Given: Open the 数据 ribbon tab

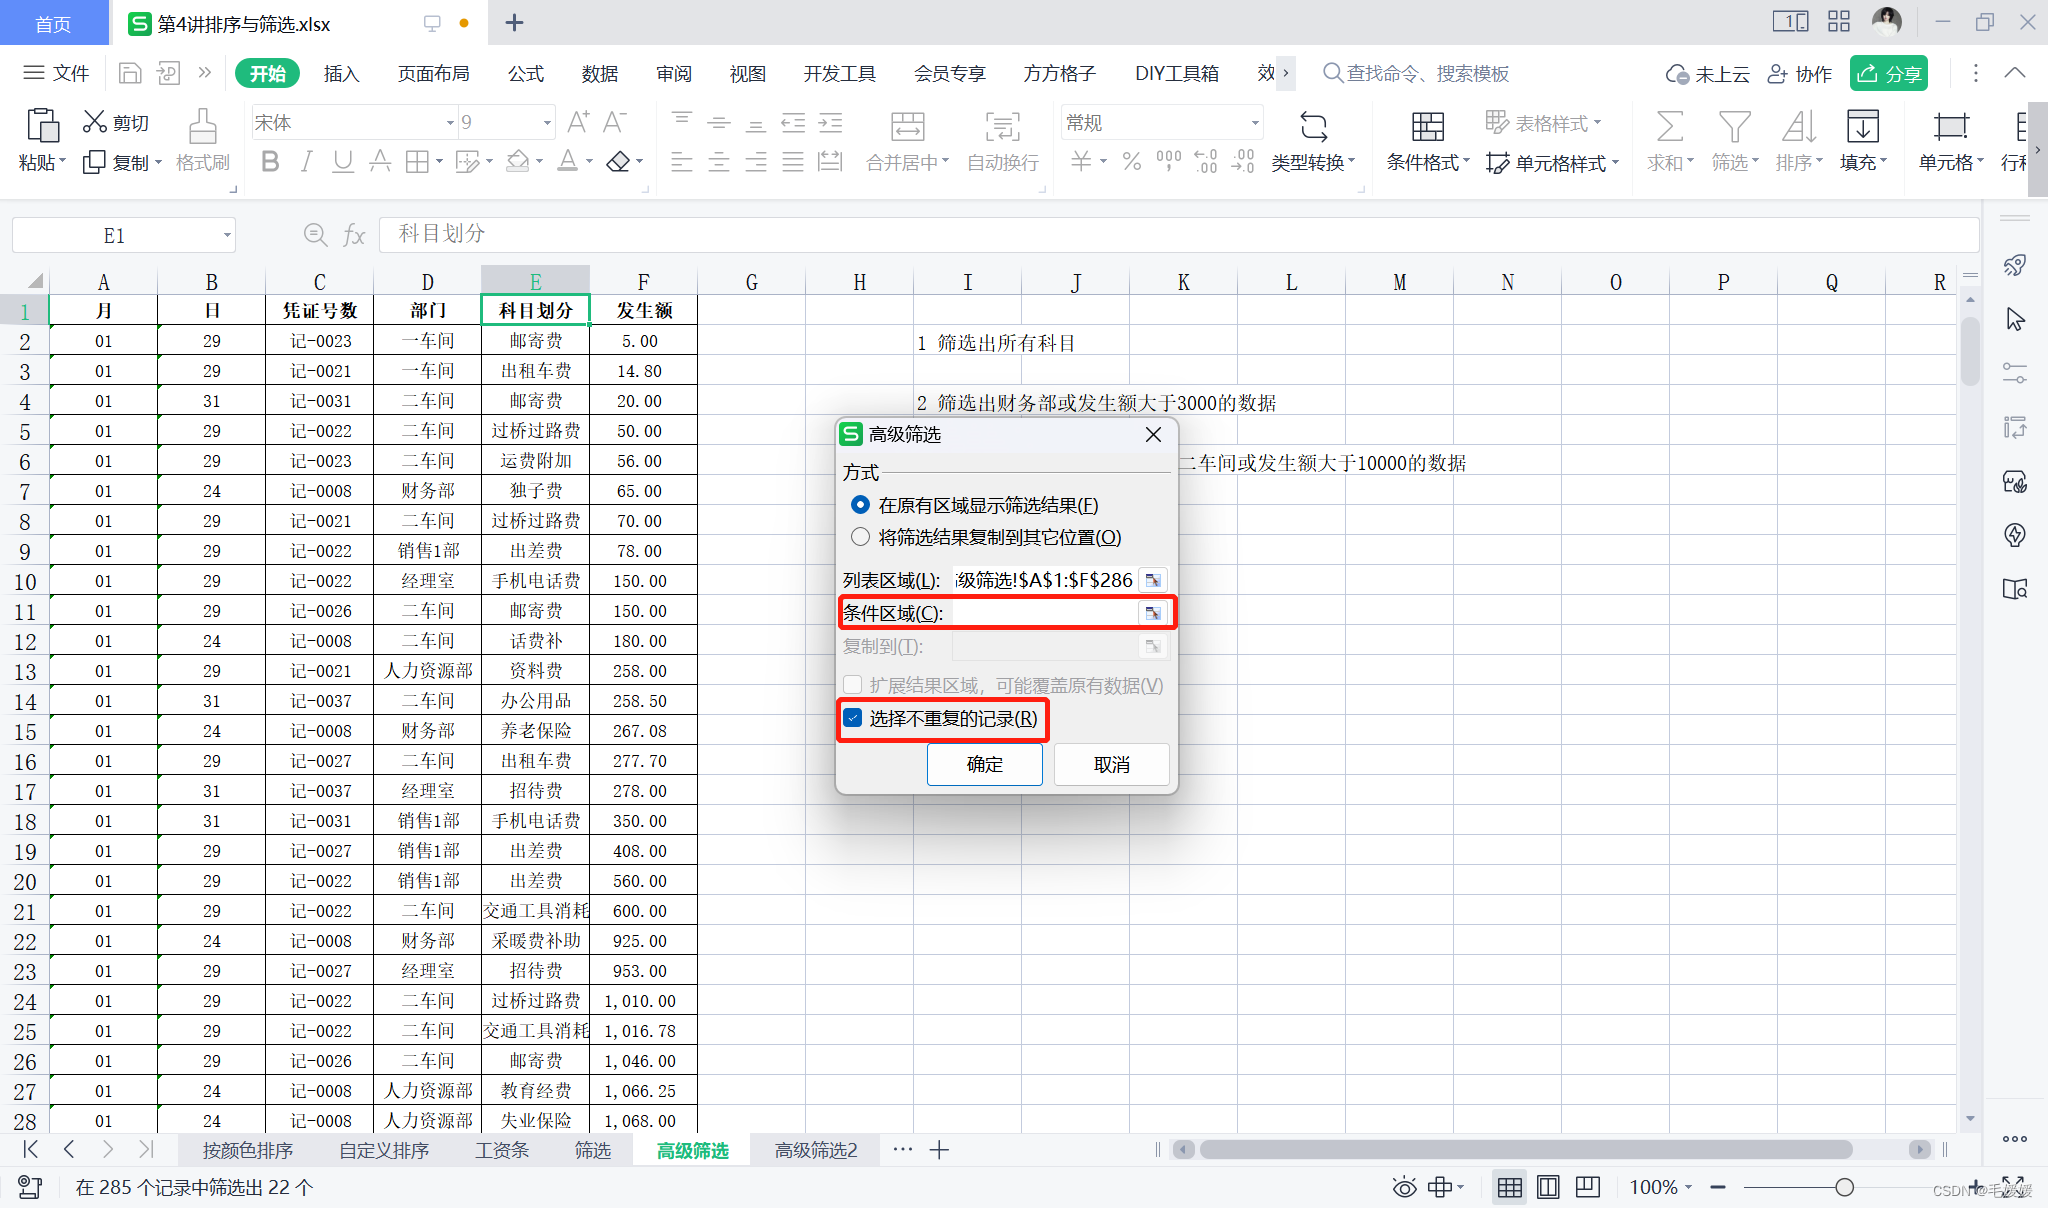Looking at the screenshot, I should 599,73.
